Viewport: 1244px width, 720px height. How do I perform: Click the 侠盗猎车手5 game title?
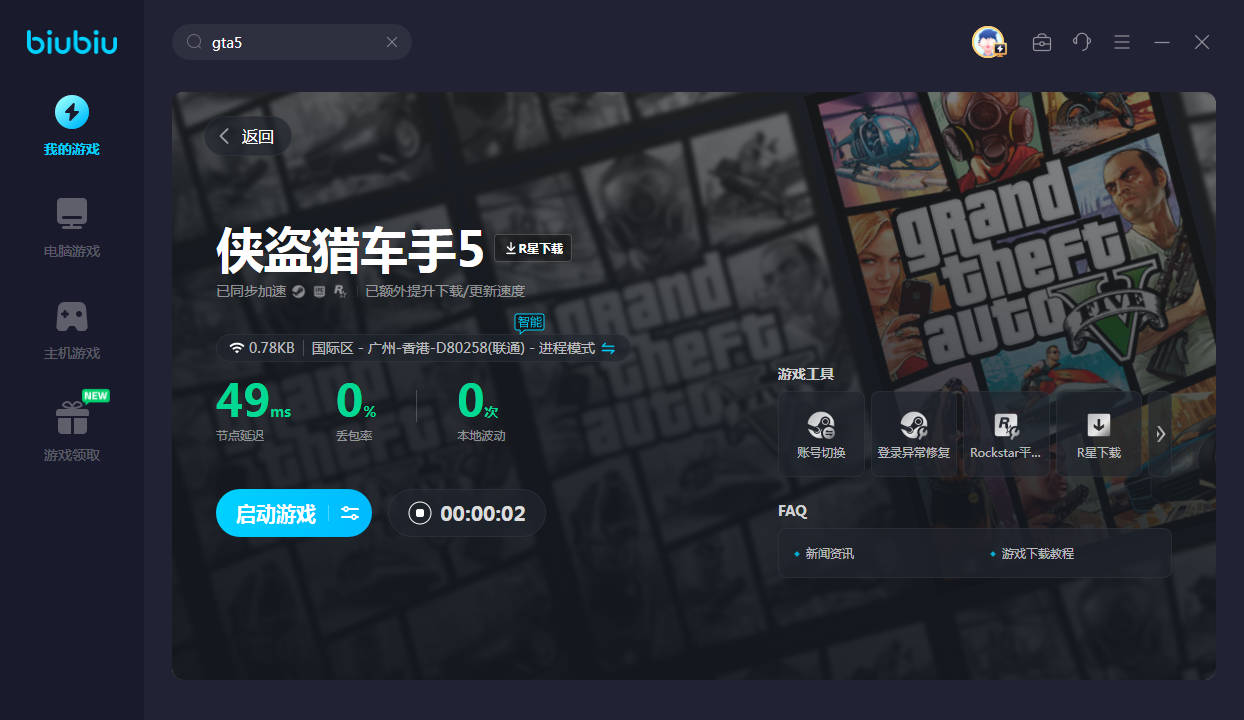click(x=350, y=249)
